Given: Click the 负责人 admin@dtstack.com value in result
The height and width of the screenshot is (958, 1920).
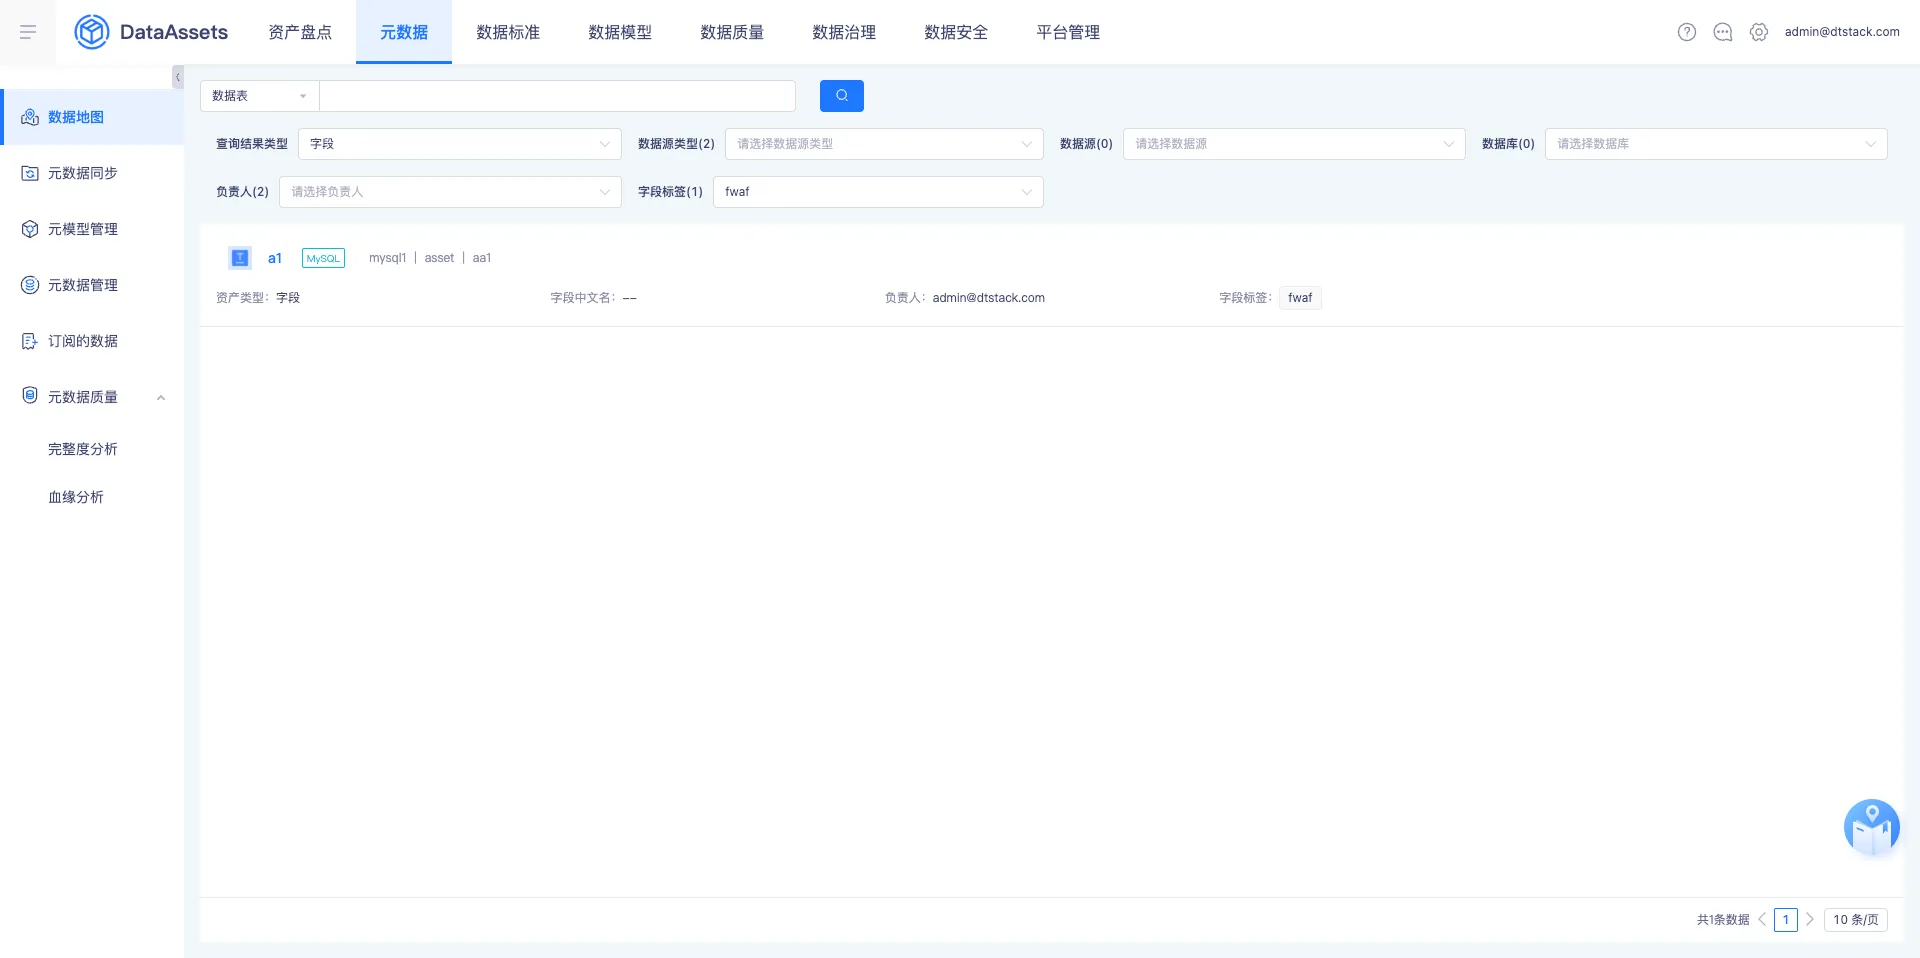Looking at the screenshot, I should [989, 298].
